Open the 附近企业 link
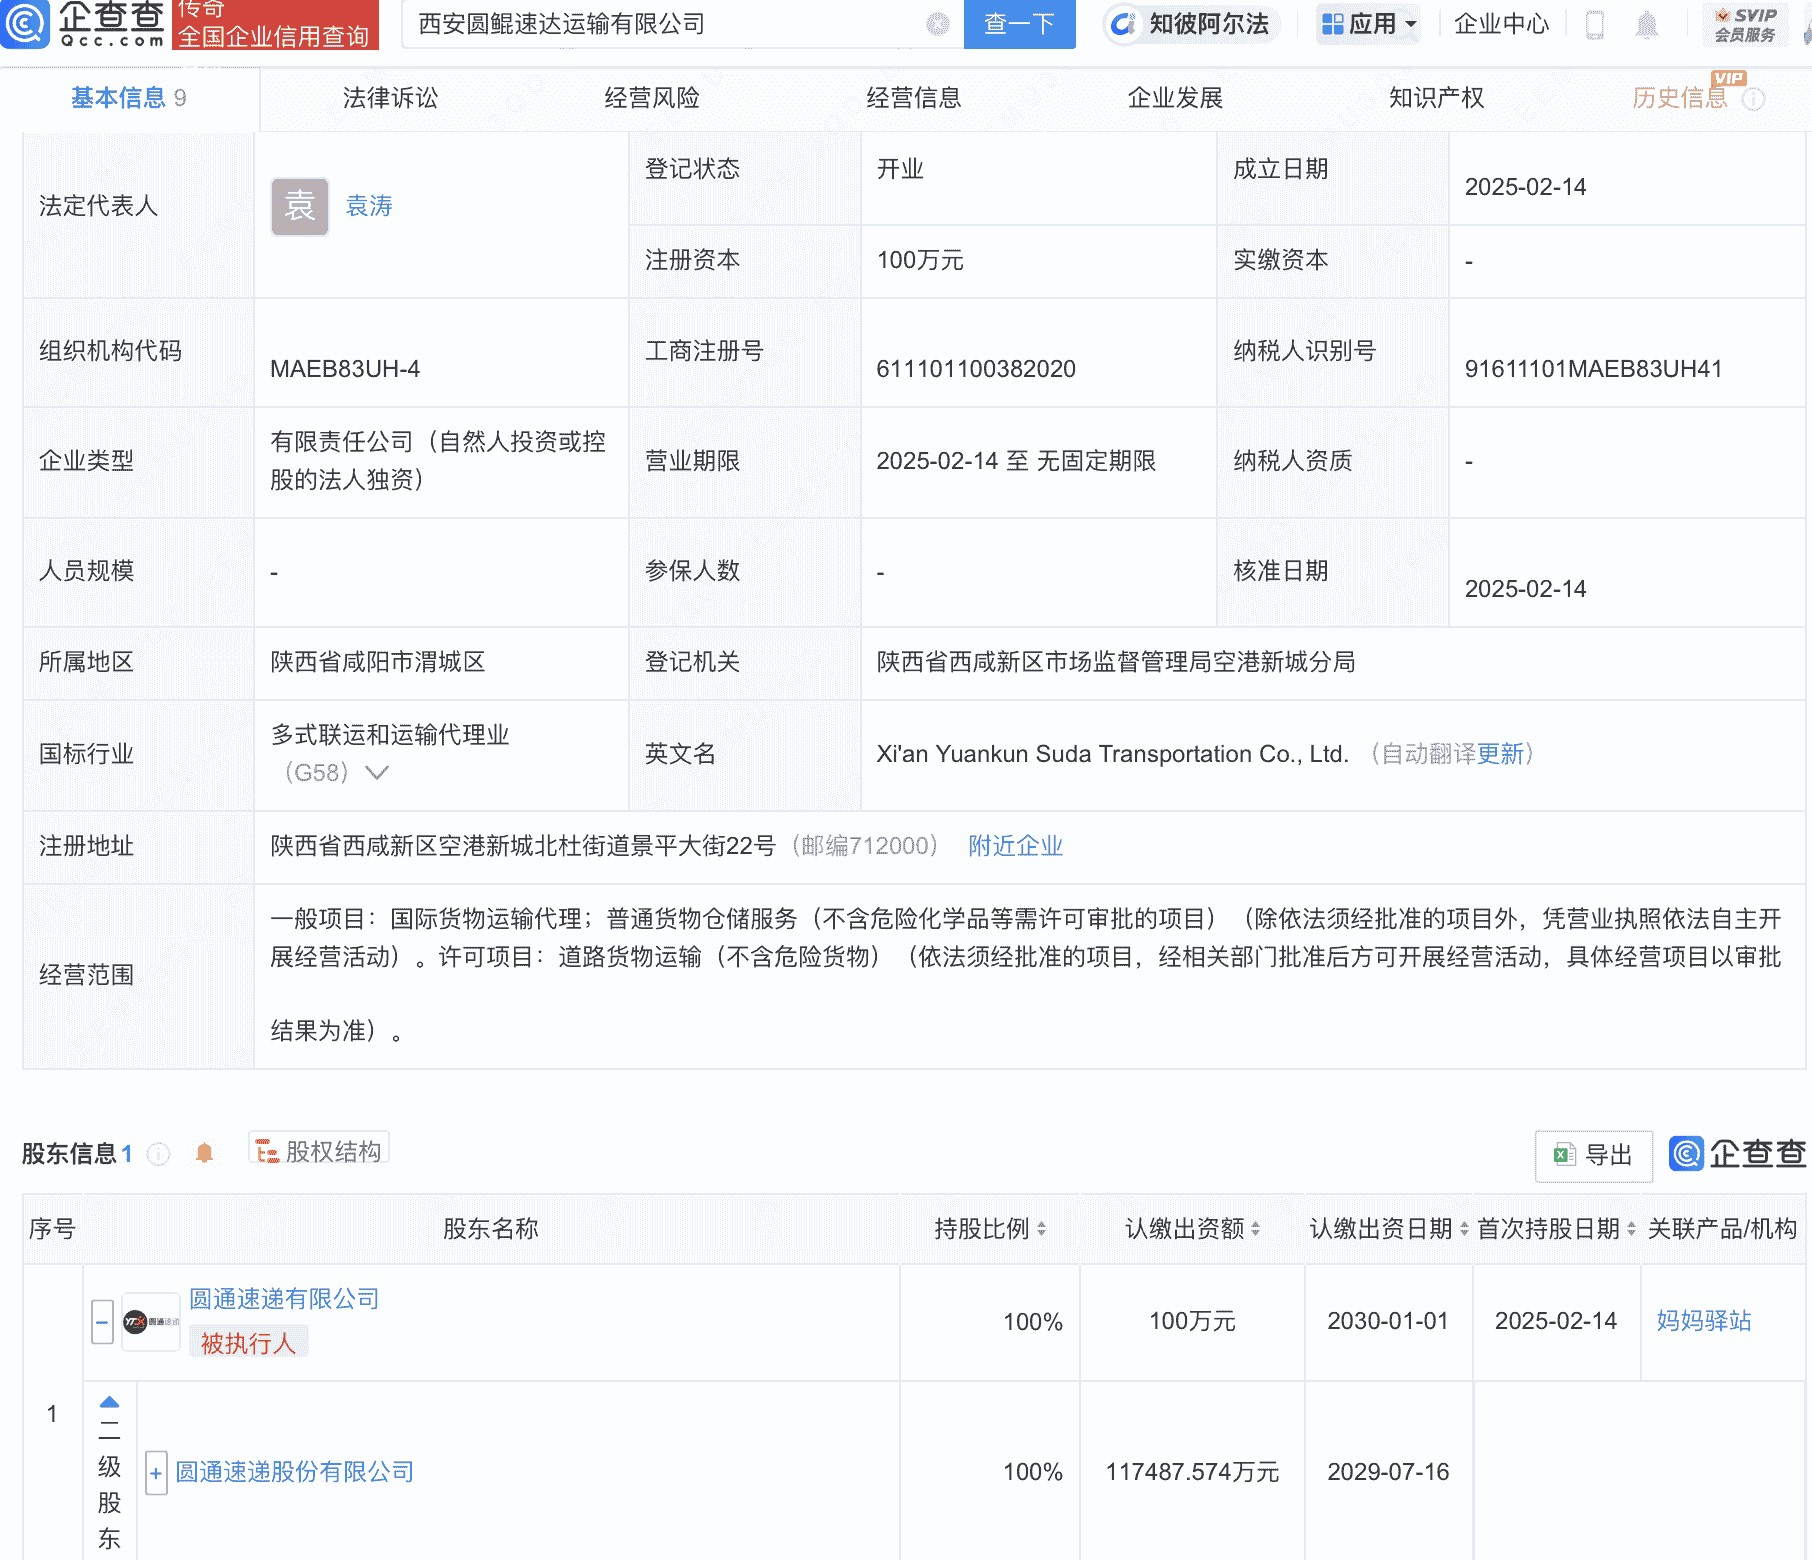The width and height of the screenshot is (1812, 1560). (x=1014, y=846)
